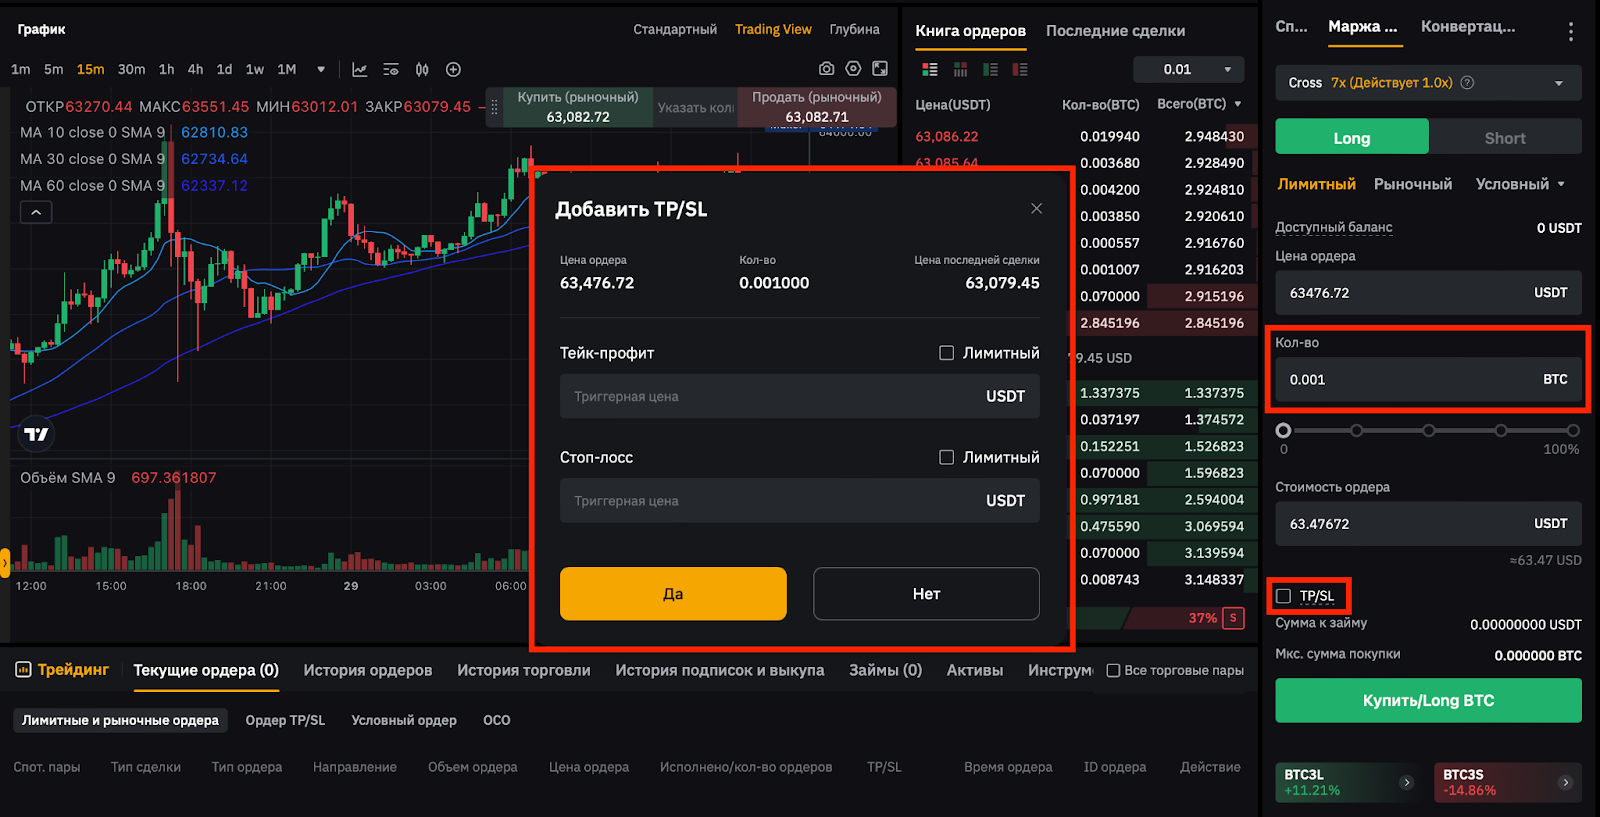The width and height of the screenshot is (1600, 817).
Task: Click the Продать (рыночный) quick sell button
Action: (x=816, y=107)
